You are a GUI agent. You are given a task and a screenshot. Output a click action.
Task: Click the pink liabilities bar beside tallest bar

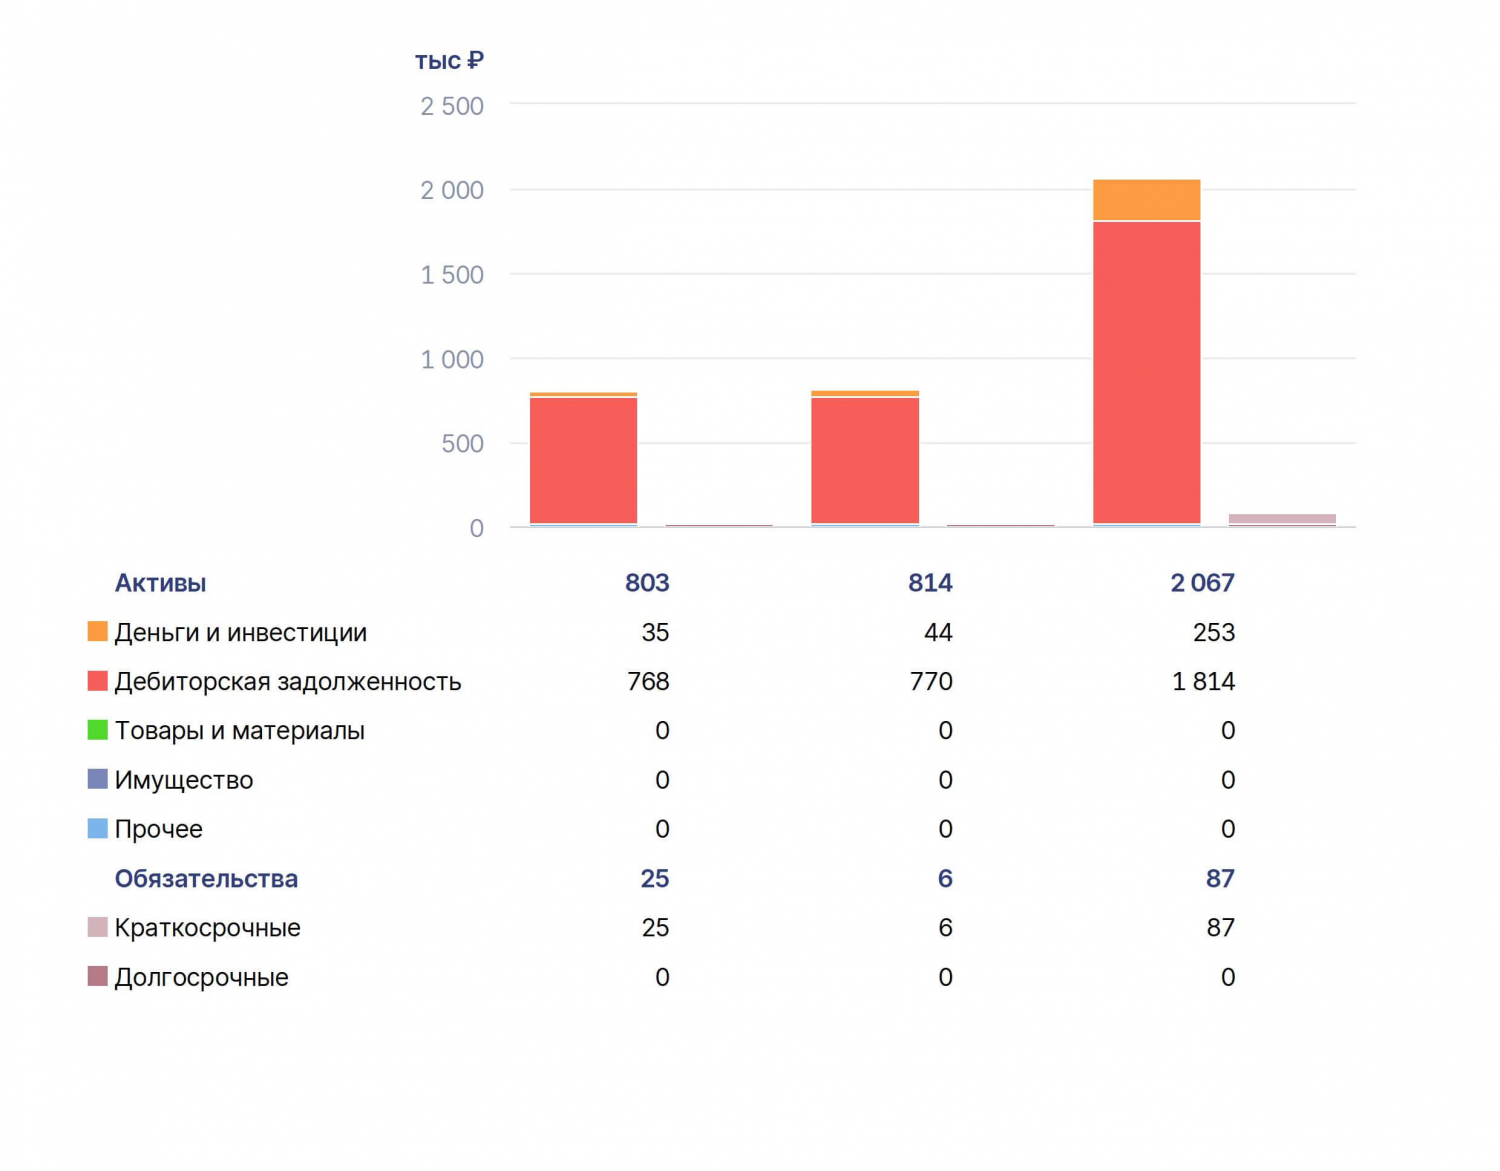[1282, 518]
